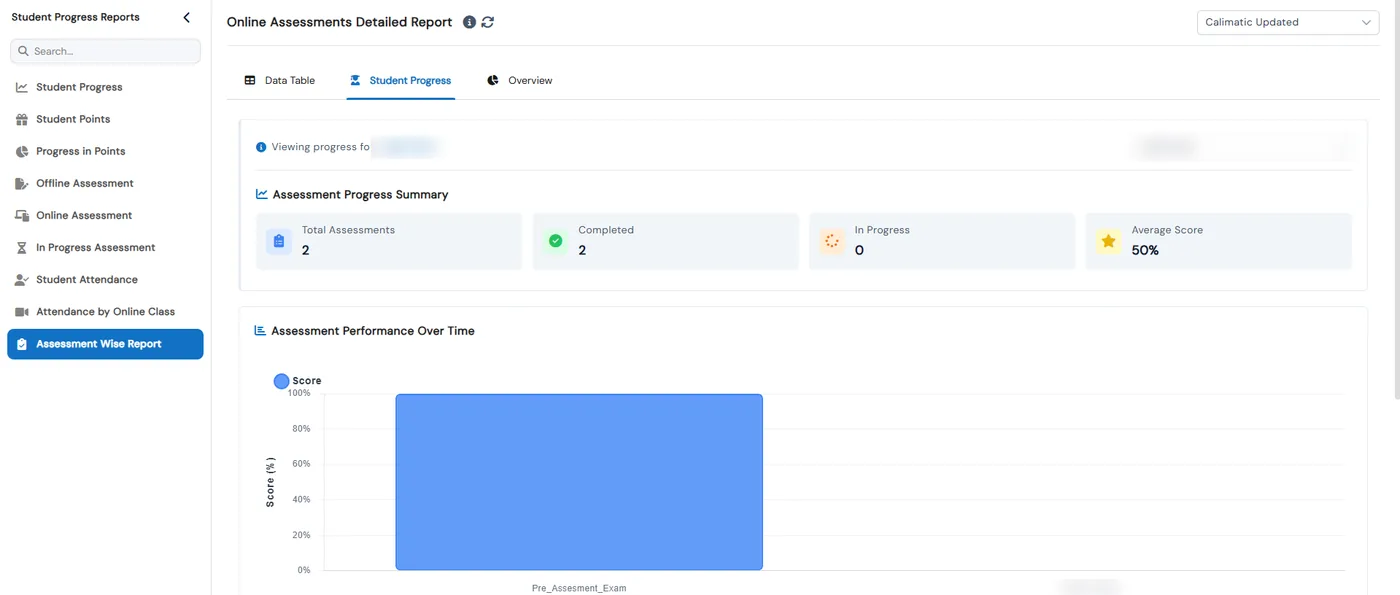The image size is (1400, 595).
Task: Click the Offline Assessment document icon
Action: coord(22,183)
